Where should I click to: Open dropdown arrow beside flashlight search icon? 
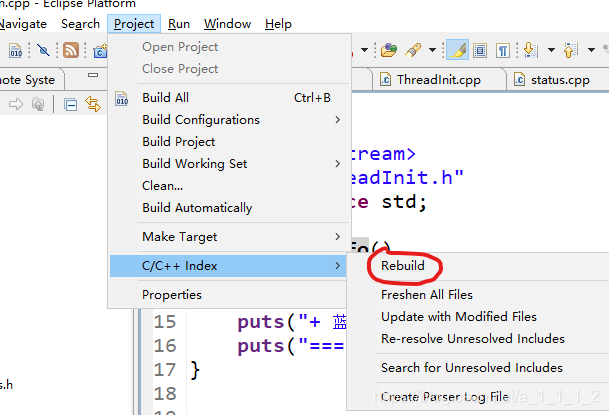click(432, 50)
